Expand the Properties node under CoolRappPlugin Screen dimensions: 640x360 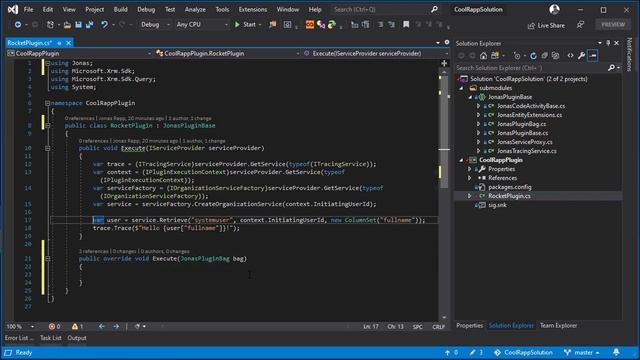click(470, 169)
